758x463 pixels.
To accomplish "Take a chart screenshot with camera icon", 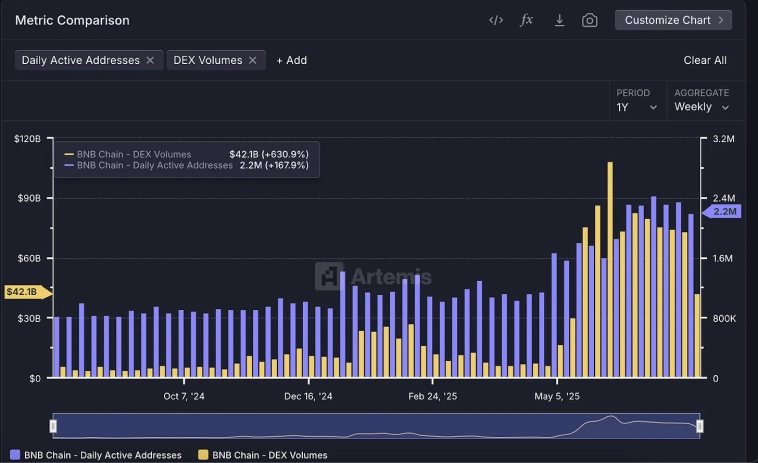I will pyautogui.click(x=590, y=20).
